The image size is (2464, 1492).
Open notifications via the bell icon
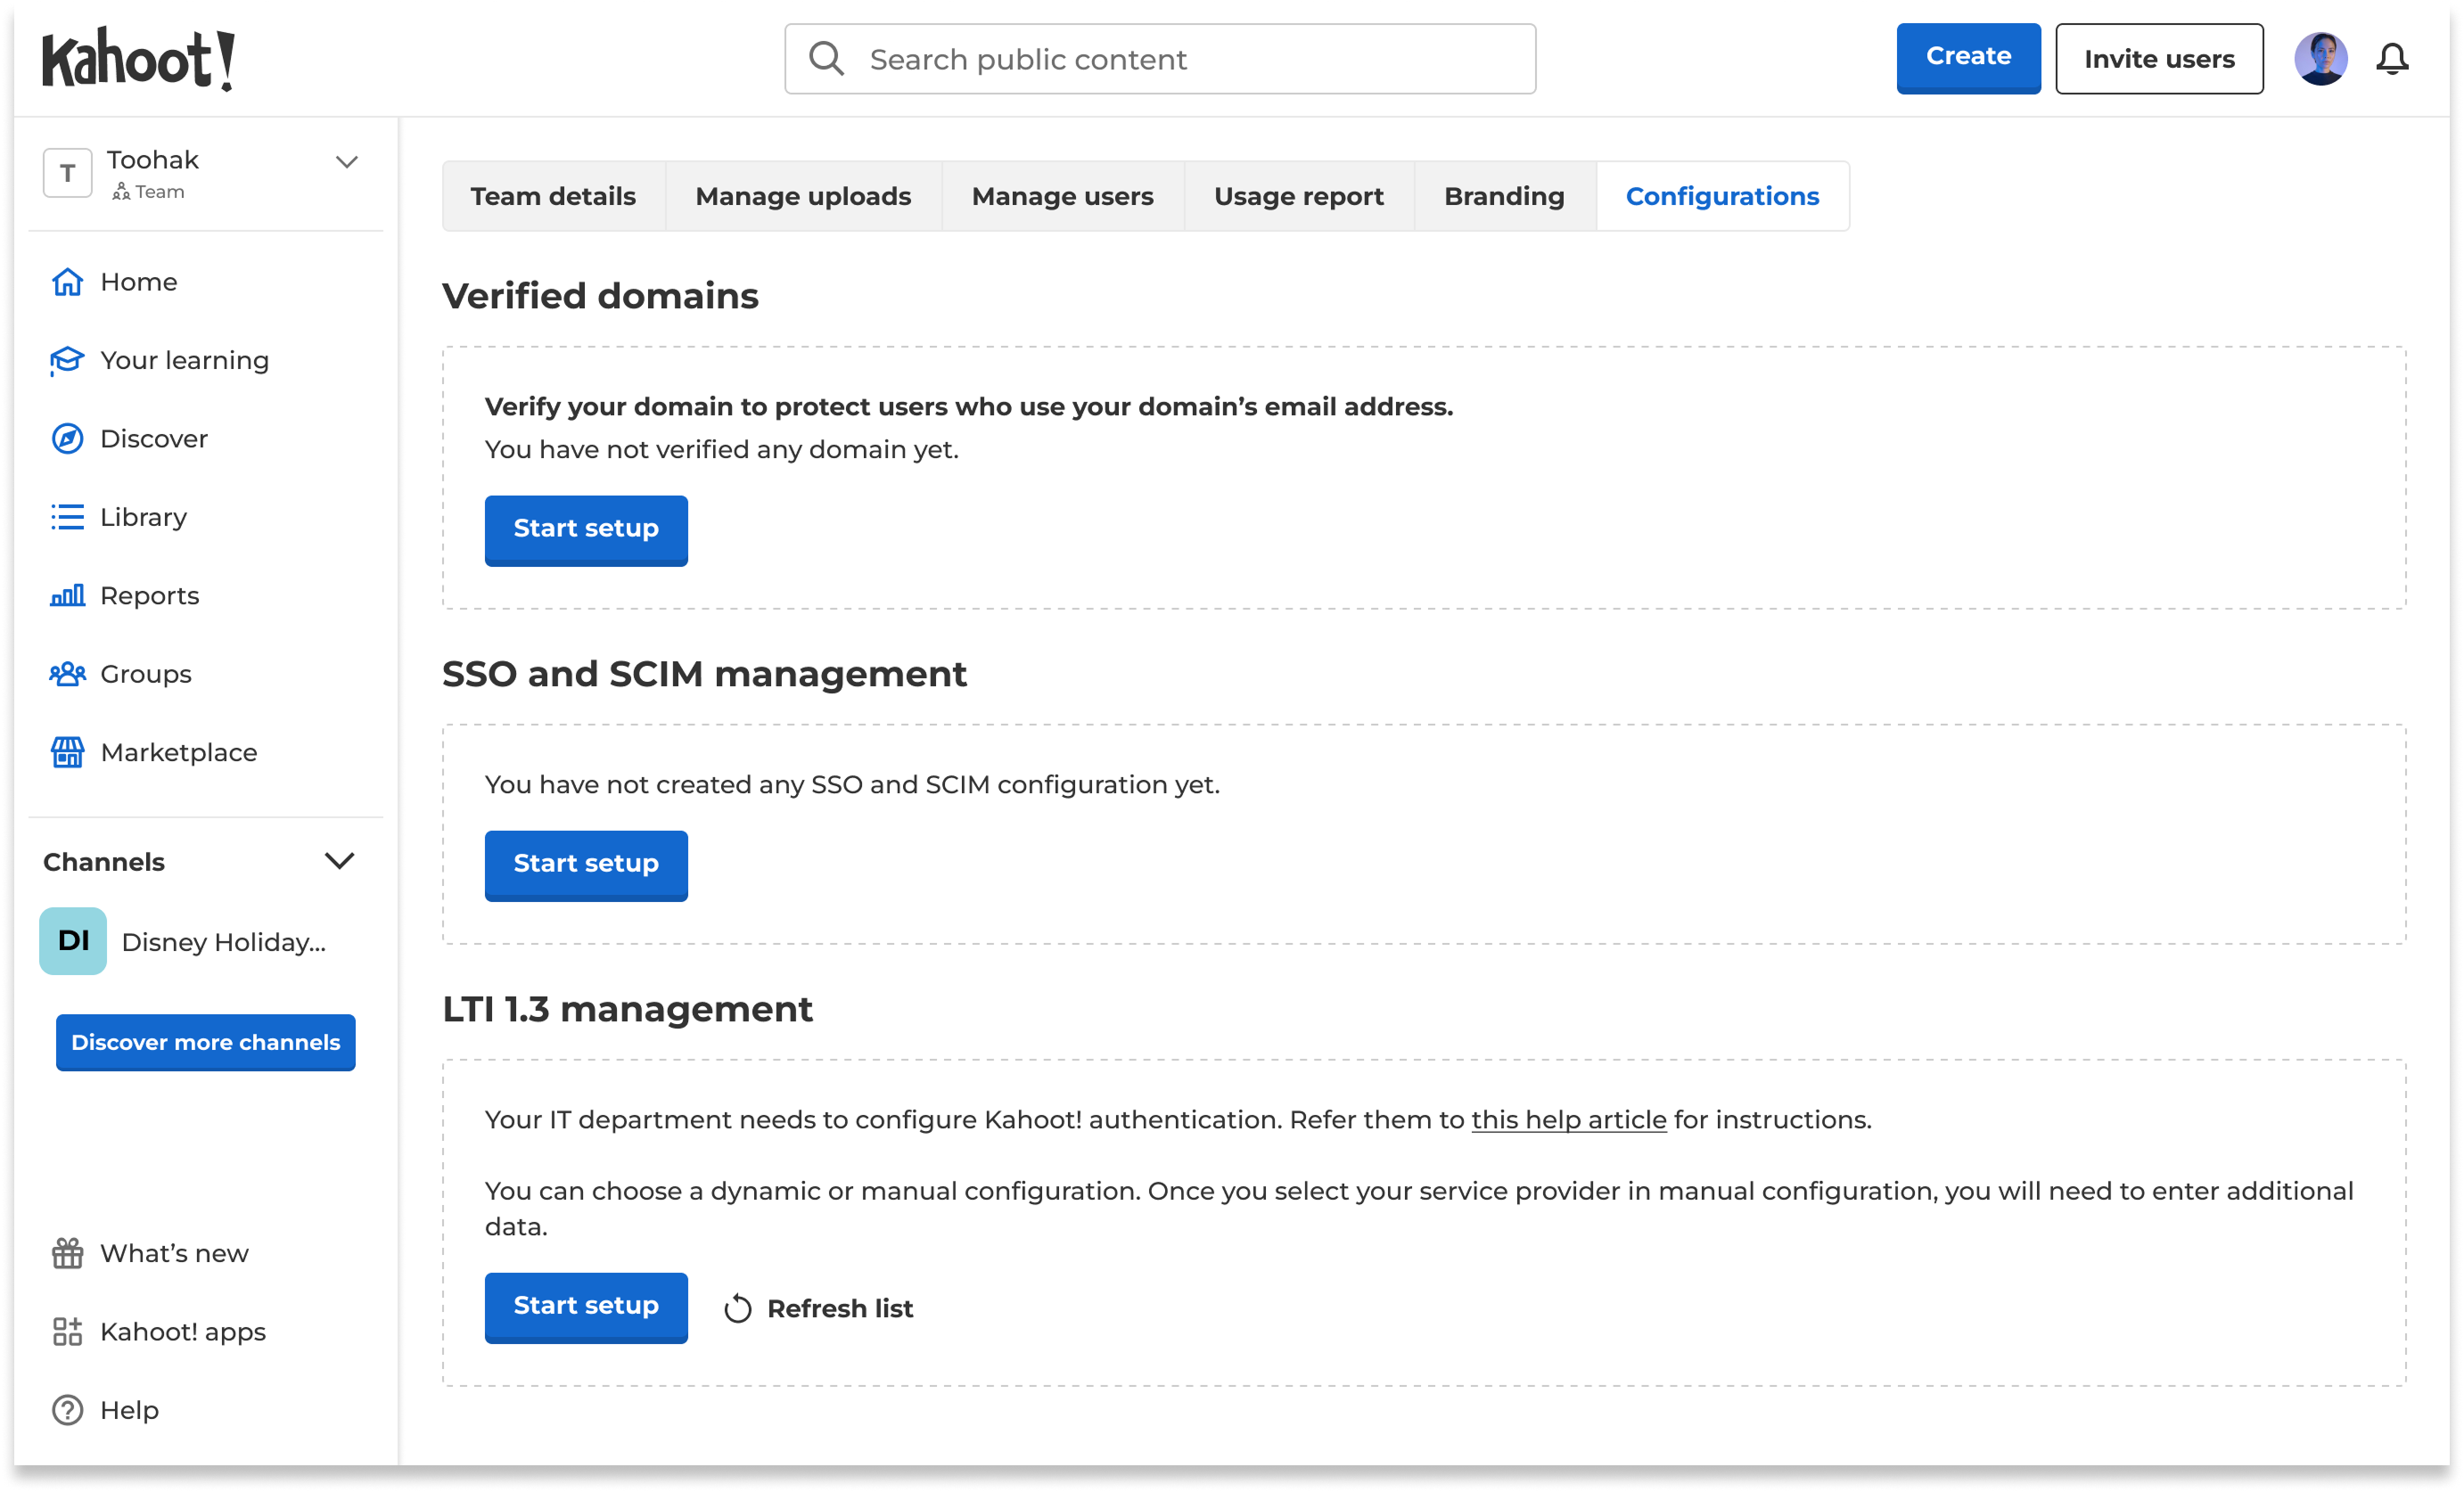click(x=2394, y=59)
